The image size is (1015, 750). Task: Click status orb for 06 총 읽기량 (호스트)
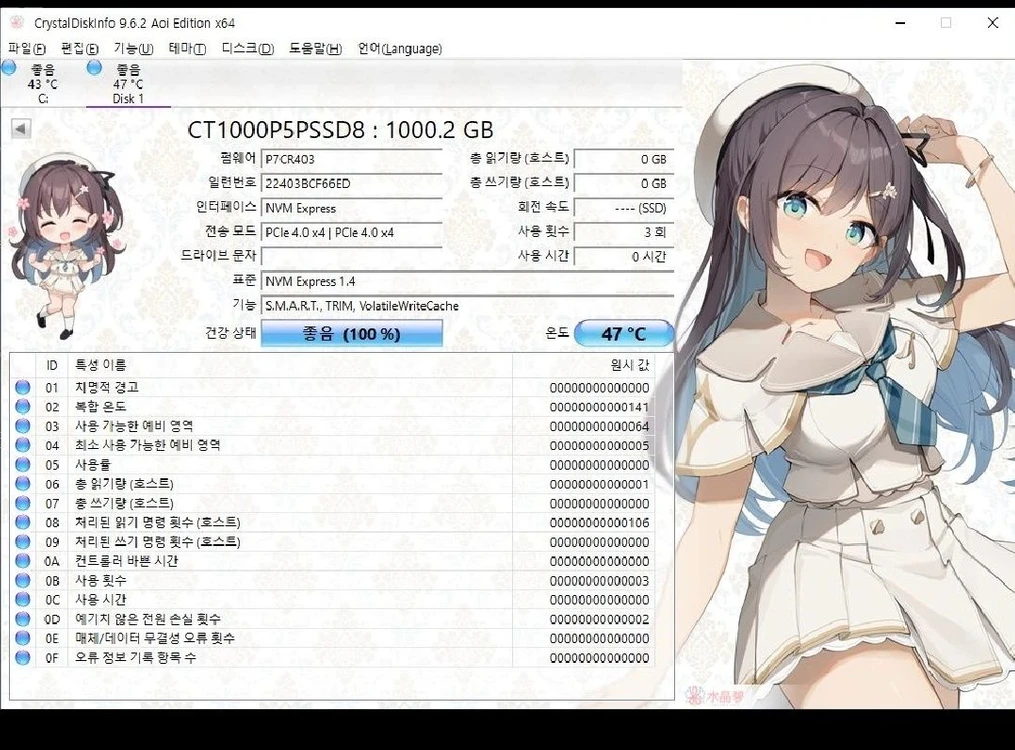23,484
